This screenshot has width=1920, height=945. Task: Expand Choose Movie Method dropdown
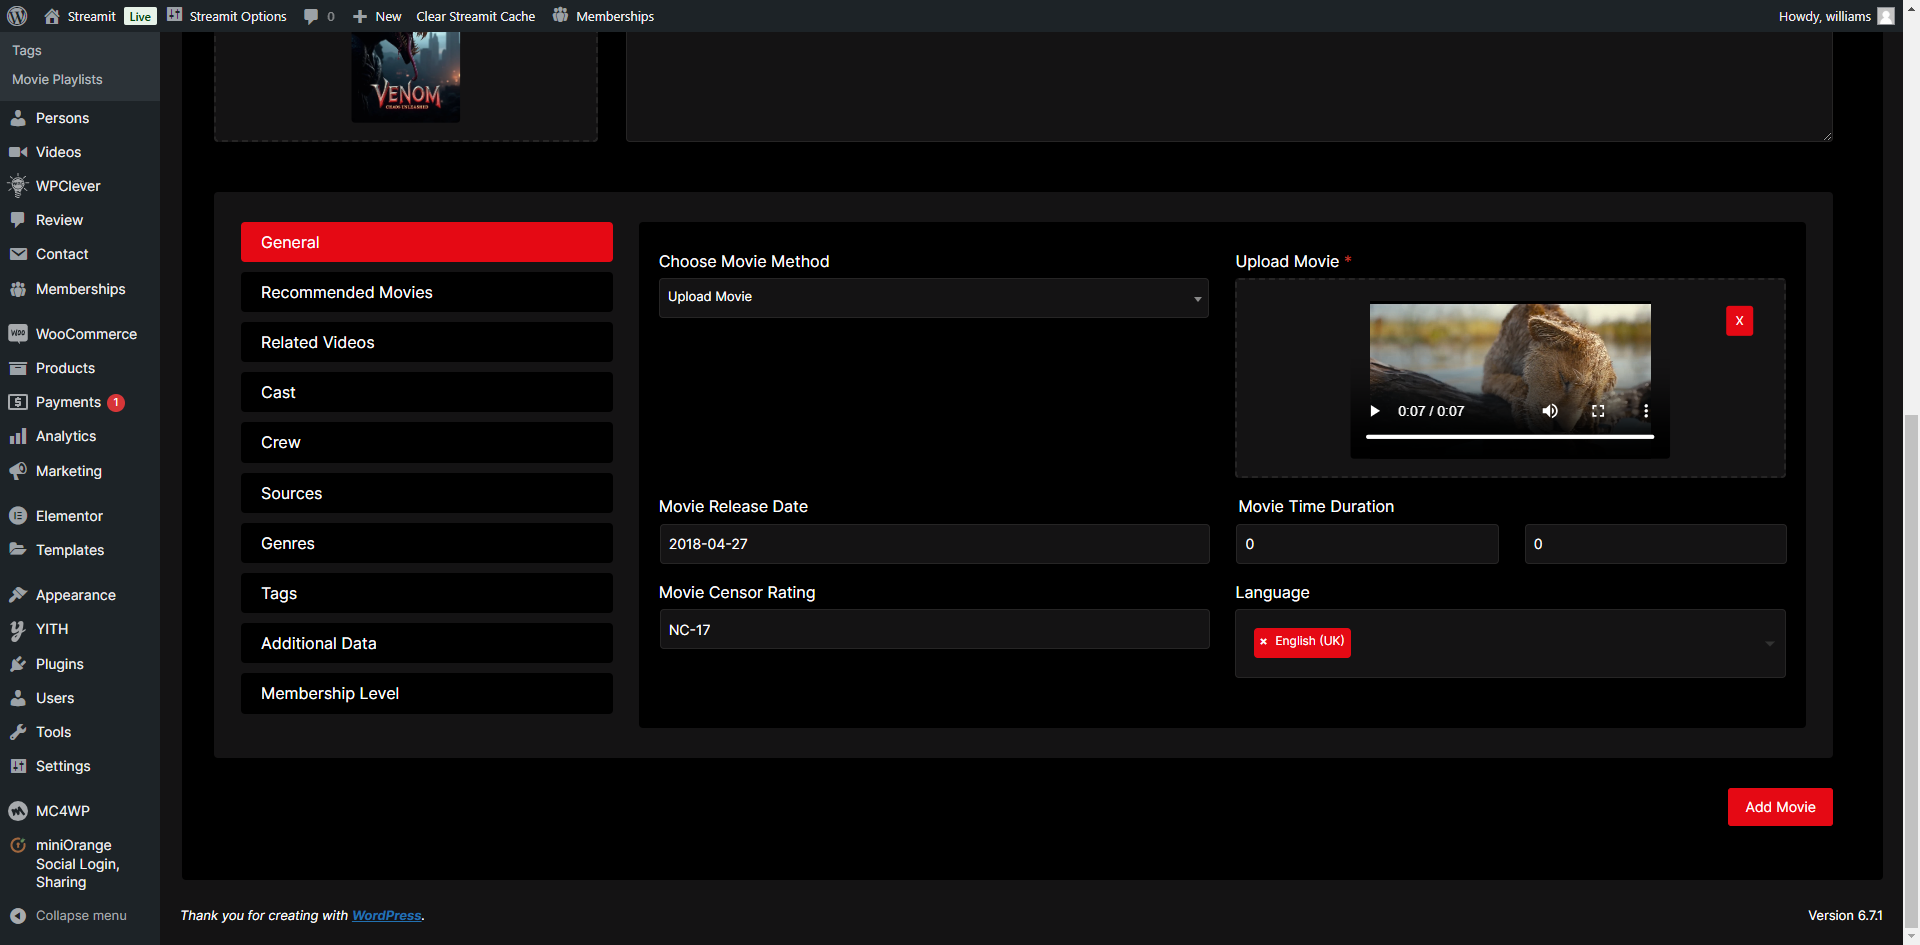[x=934, y=297]
